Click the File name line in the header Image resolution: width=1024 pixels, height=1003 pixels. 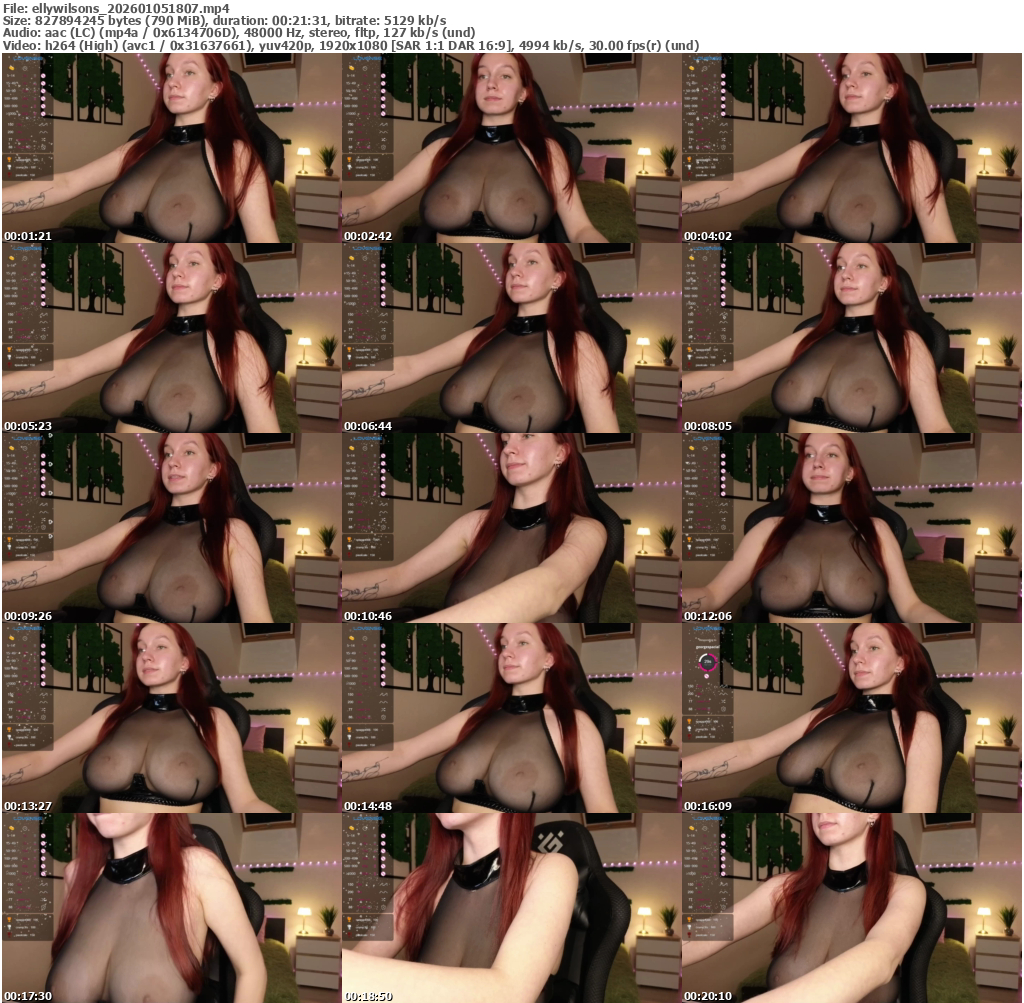pyautogui.click(x=115, y=8)
